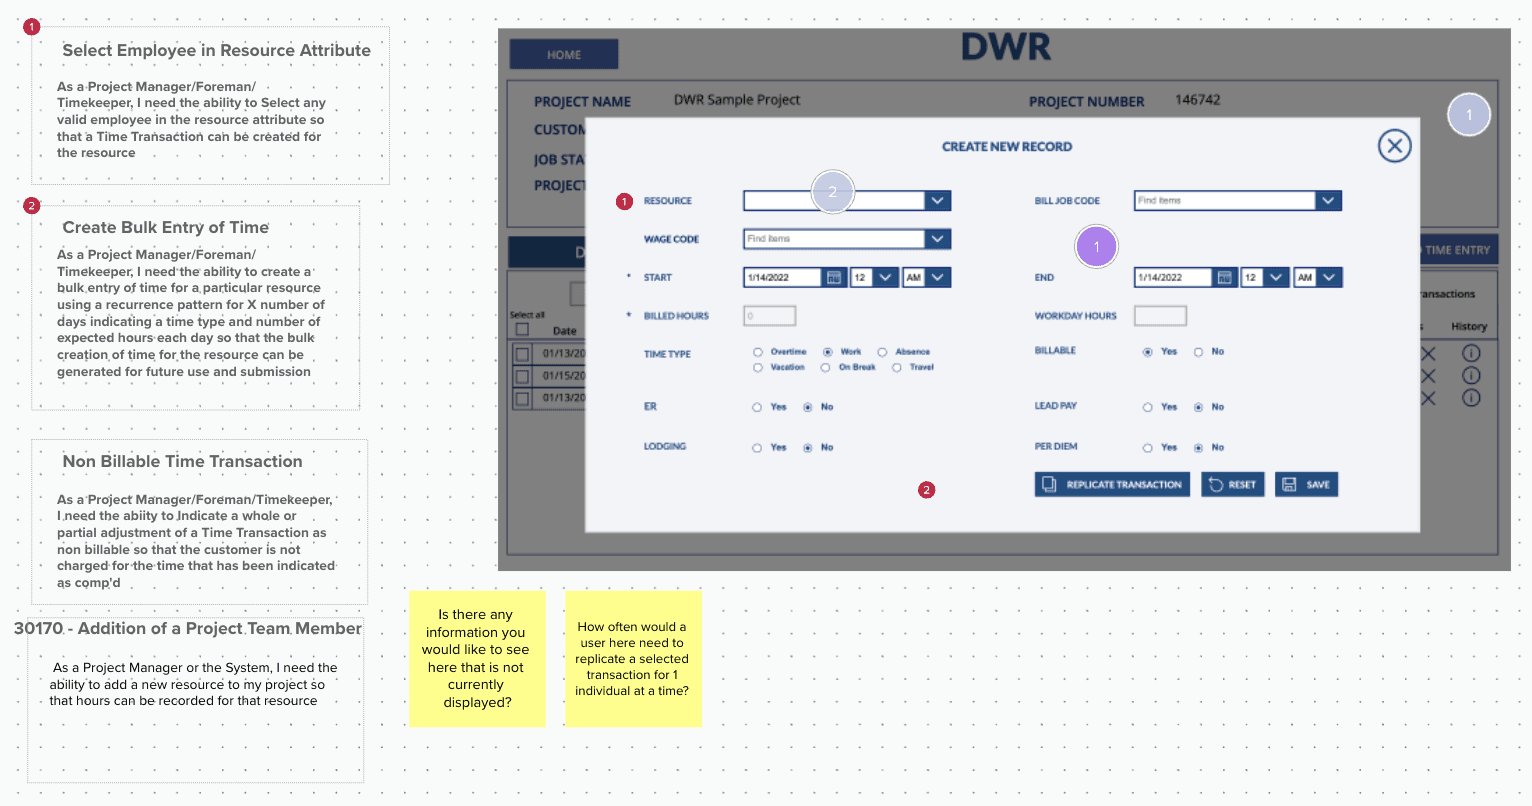Image resolution: width=1532 pixels, height=806 pixels.
Task: Close the Create New Record dialog
Action: coord(1394,146)
